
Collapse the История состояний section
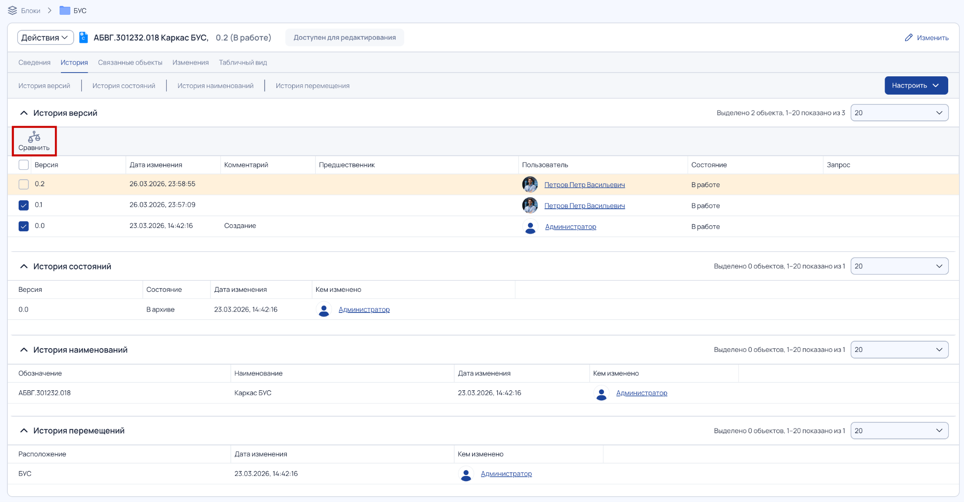[24, 267]
